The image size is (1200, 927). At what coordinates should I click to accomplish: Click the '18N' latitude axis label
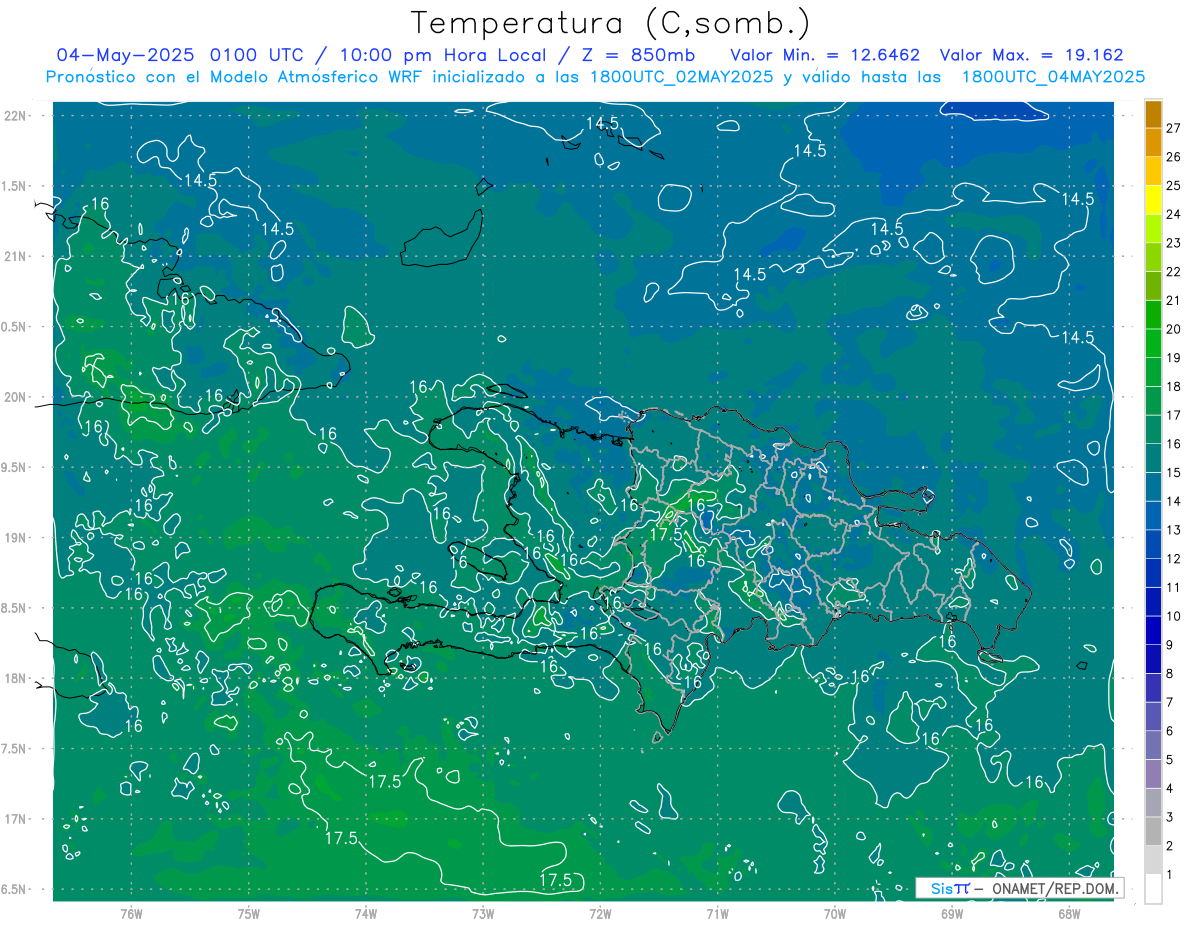point(18,678)
